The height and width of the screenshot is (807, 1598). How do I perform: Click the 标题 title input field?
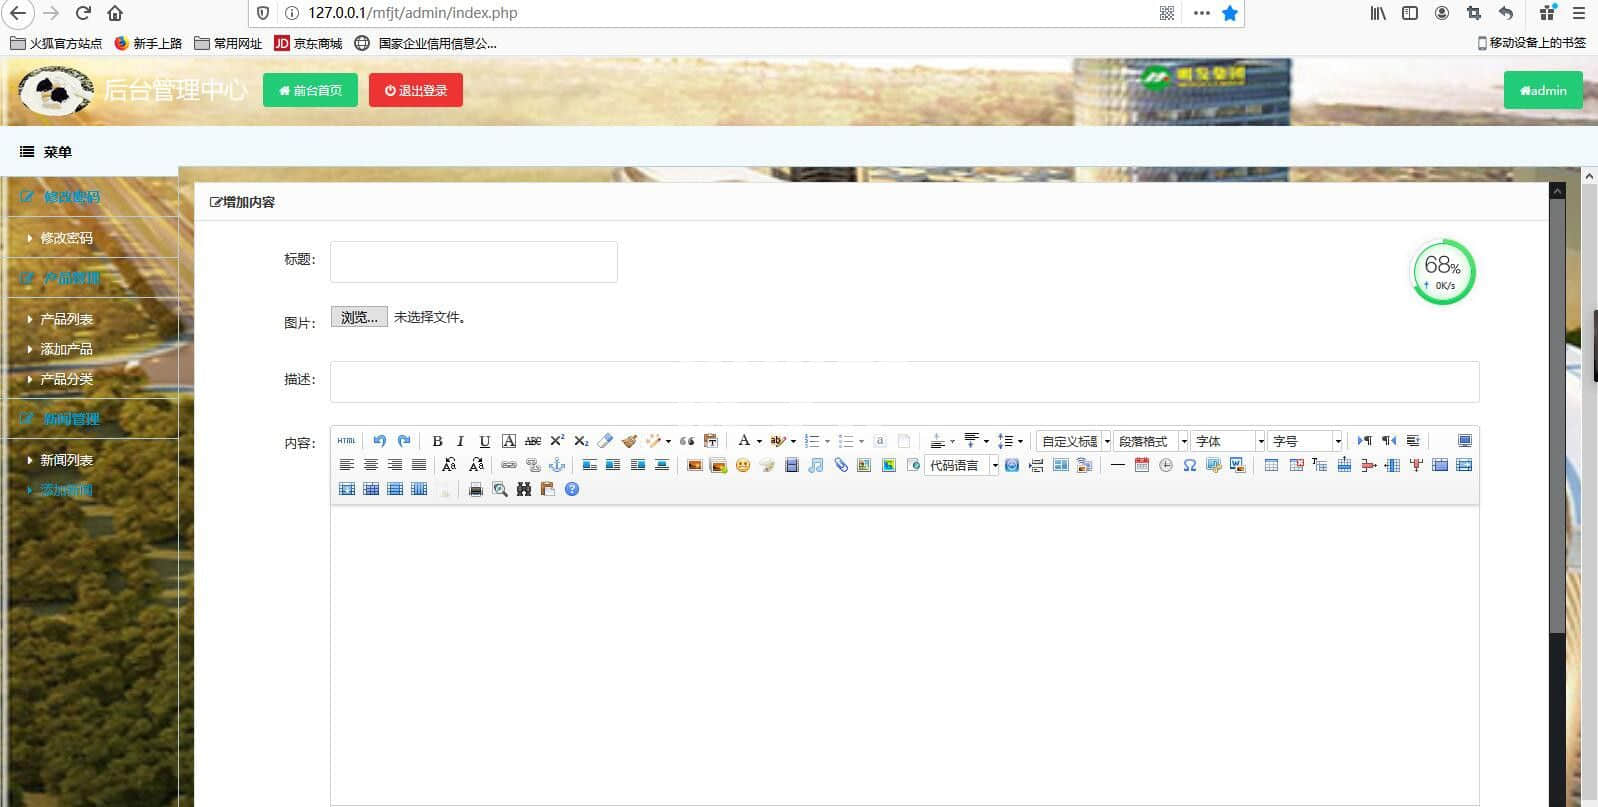pos(473,262)
